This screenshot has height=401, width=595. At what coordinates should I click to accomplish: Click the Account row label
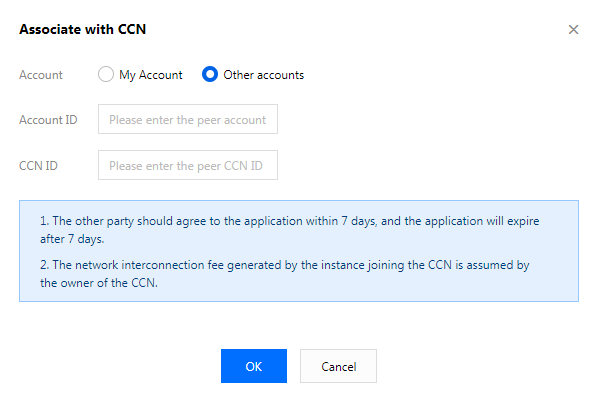(41, 75)
